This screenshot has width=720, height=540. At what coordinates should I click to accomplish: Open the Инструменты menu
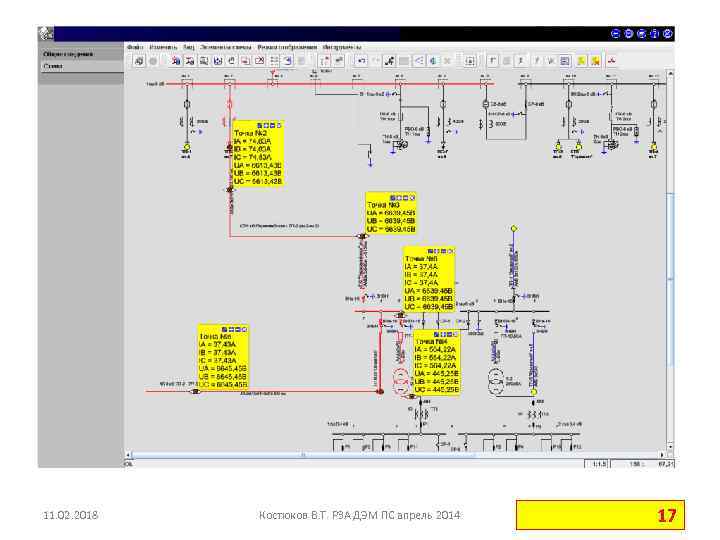coord(342,47)
